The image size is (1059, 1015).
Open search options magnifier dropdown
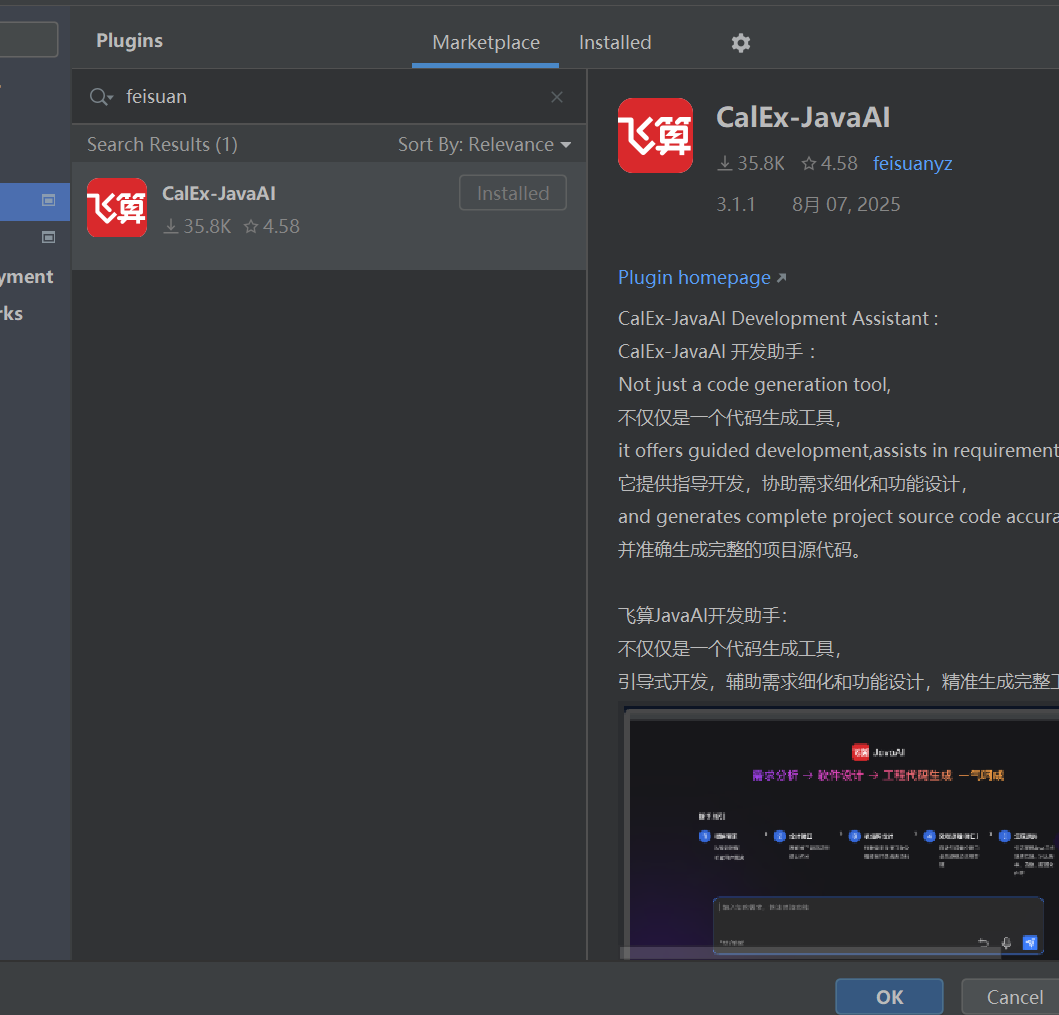point(101,97)
